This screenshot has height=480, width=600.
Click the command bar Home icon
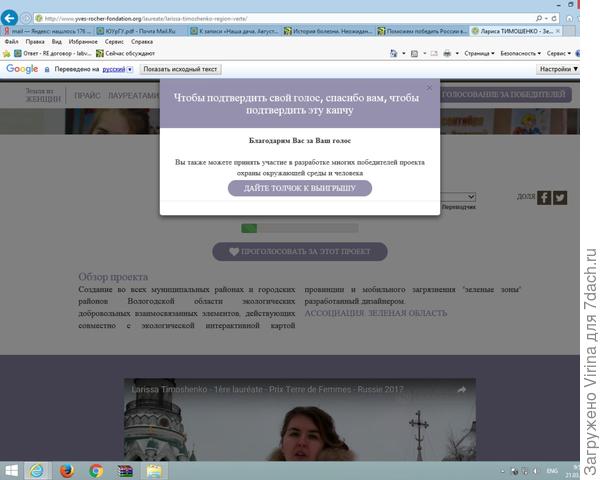pos(394,53)
